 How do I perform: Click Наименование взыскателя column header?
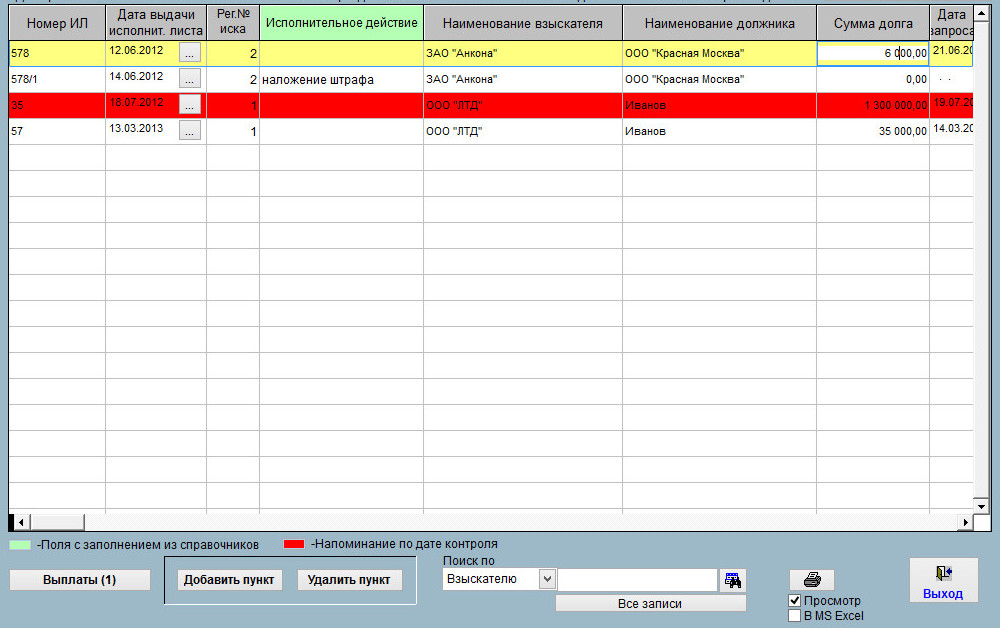[523, 23]
